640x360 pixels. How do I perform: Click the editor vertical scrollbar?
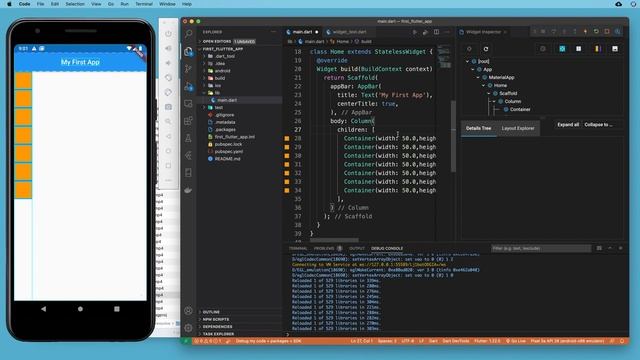click(x=453, y=136)
